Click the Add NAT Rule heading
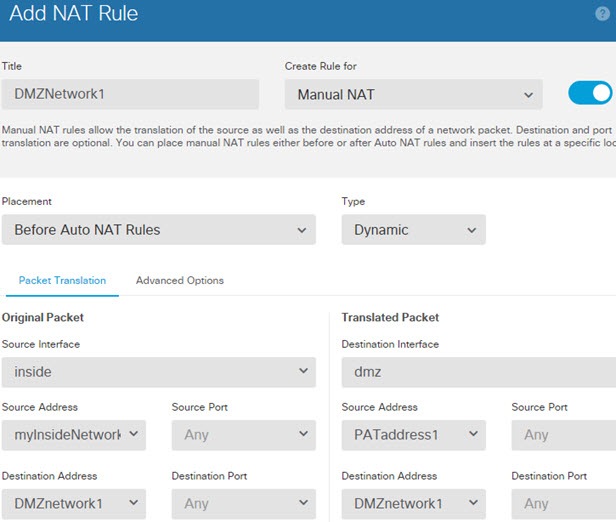Screen dimensions: 616x522 click(x=73, y=13)
